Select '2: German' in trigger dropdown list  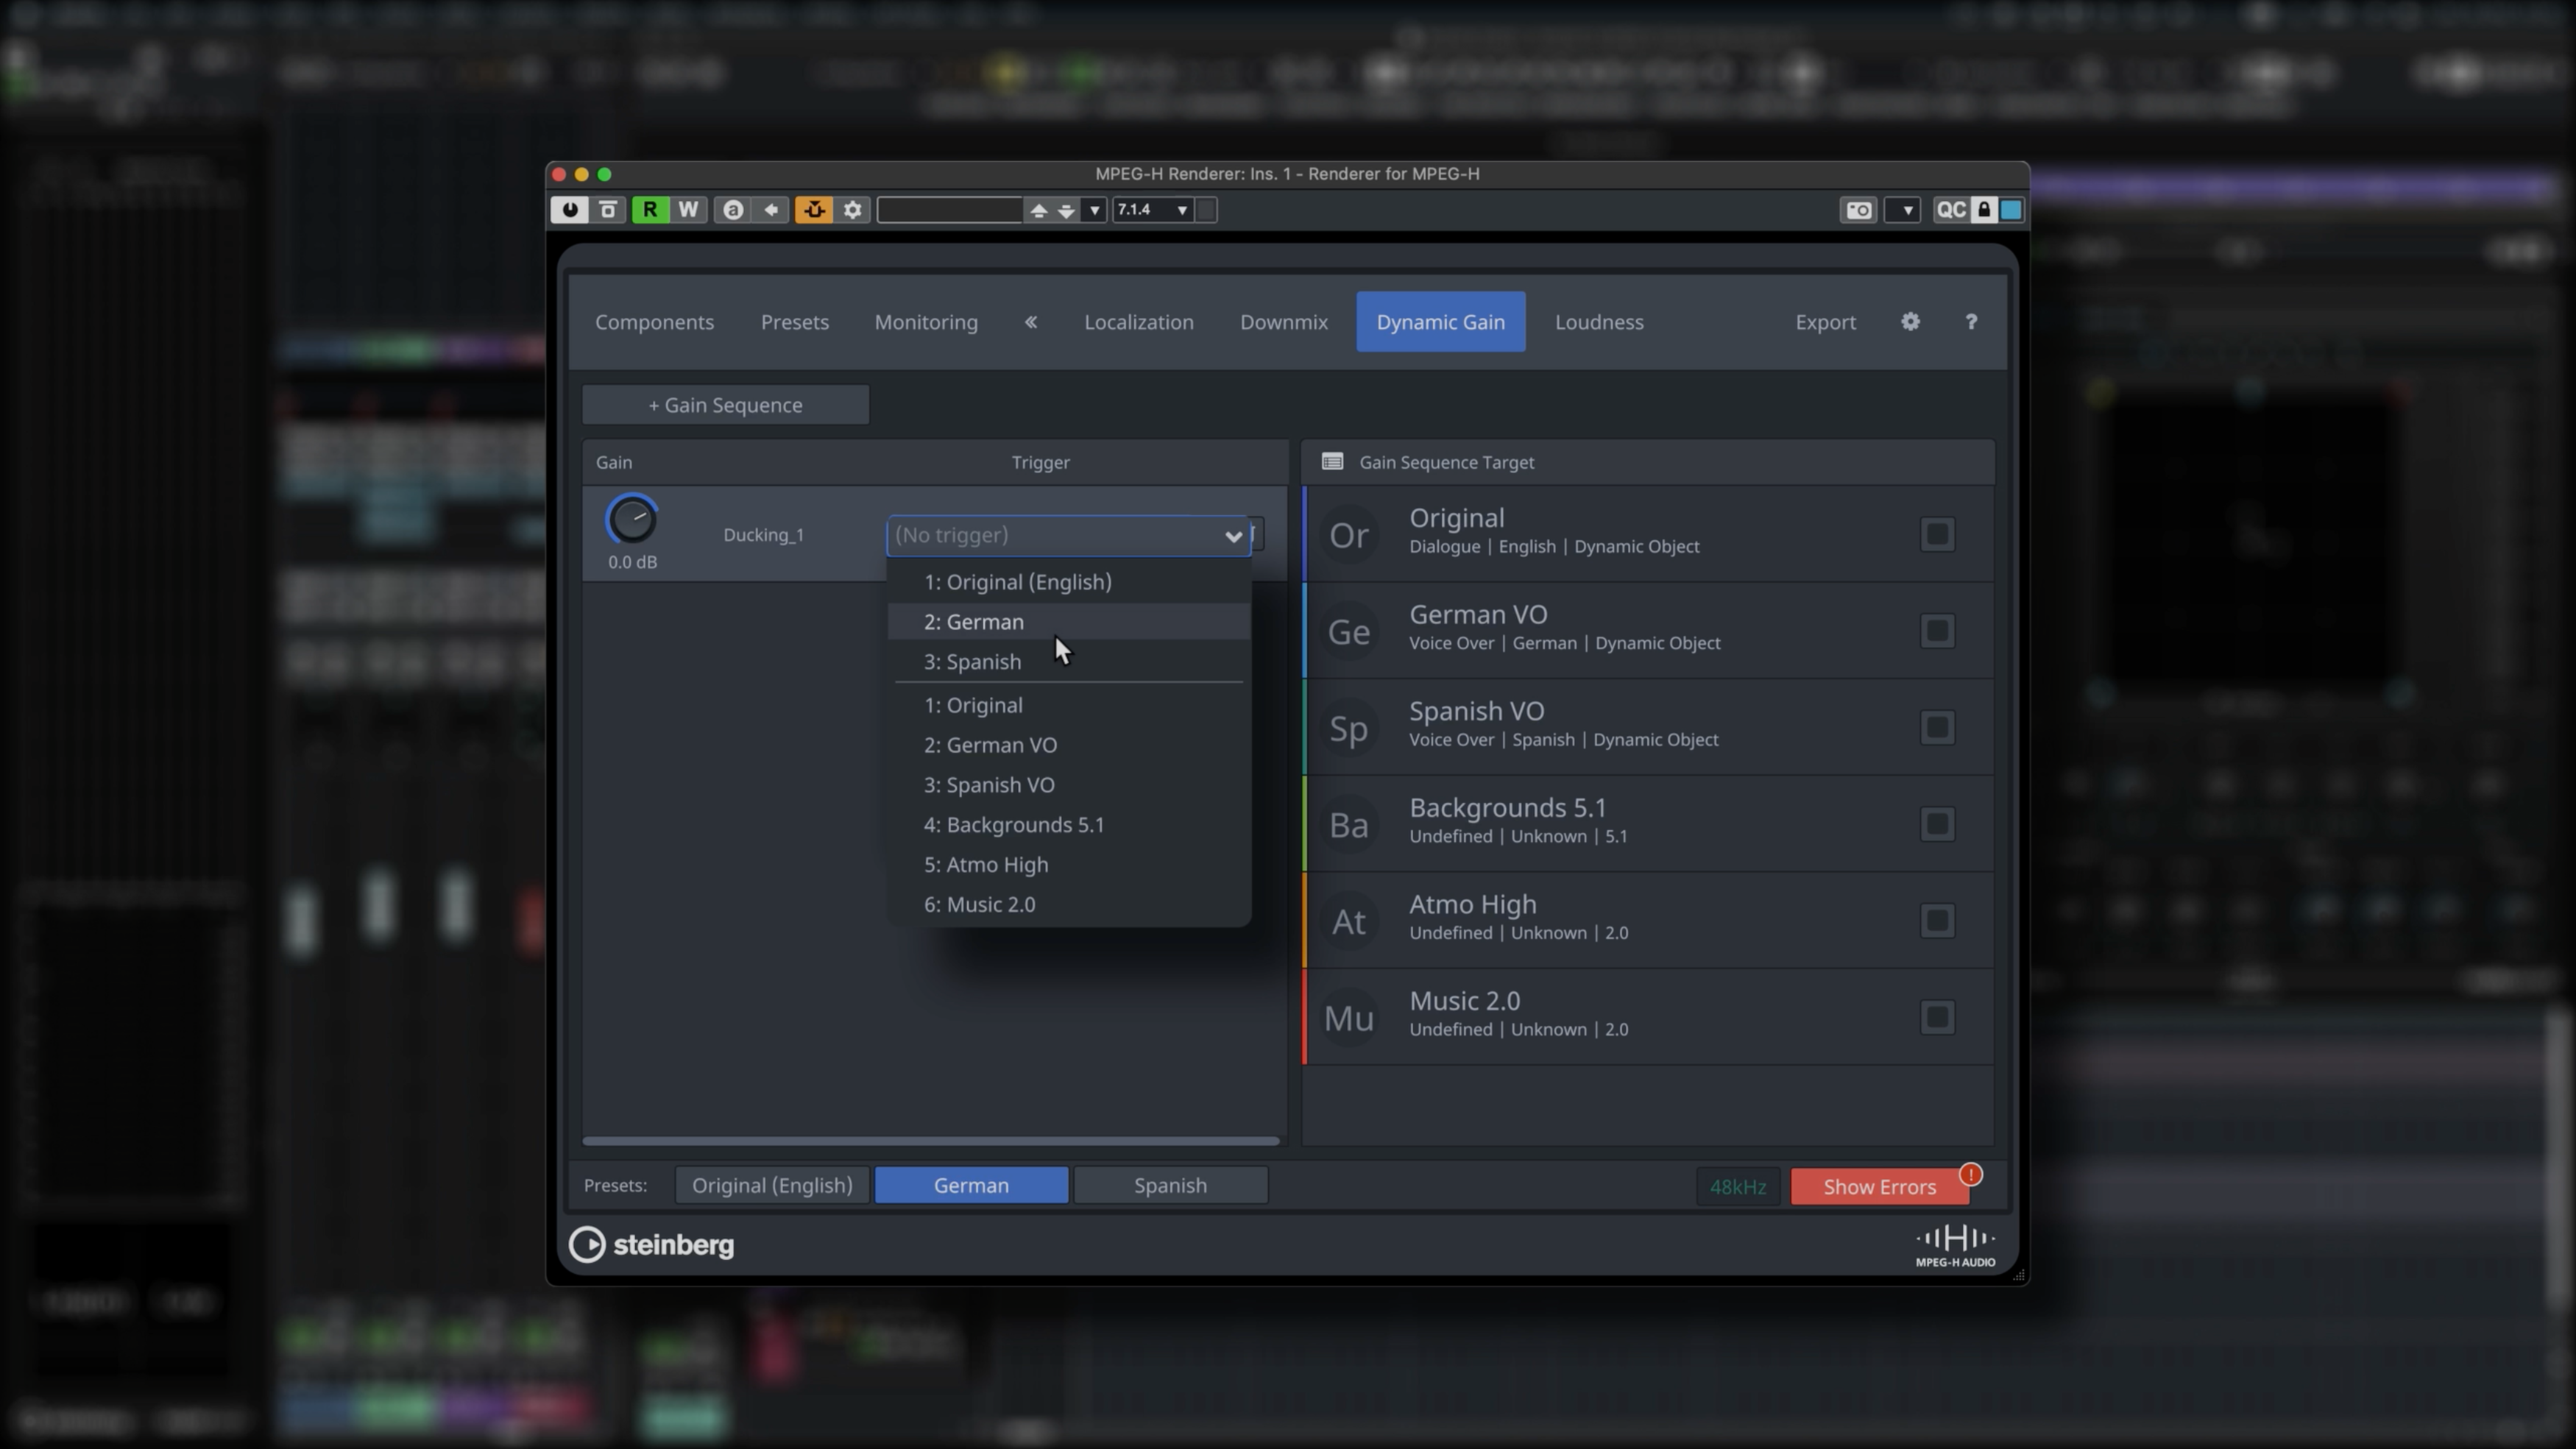click(973, 622)
